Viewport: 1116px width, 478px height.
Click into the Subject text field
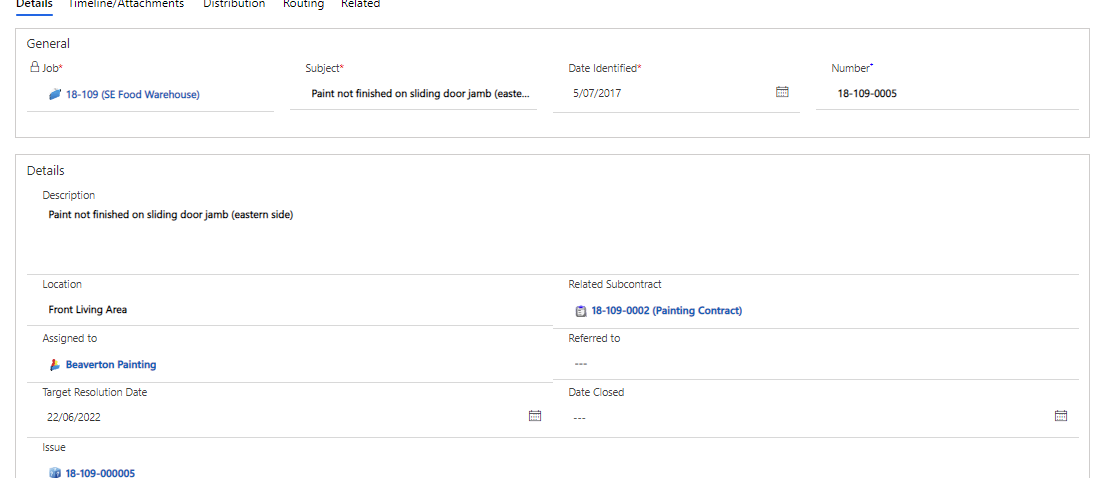[414, 94]
